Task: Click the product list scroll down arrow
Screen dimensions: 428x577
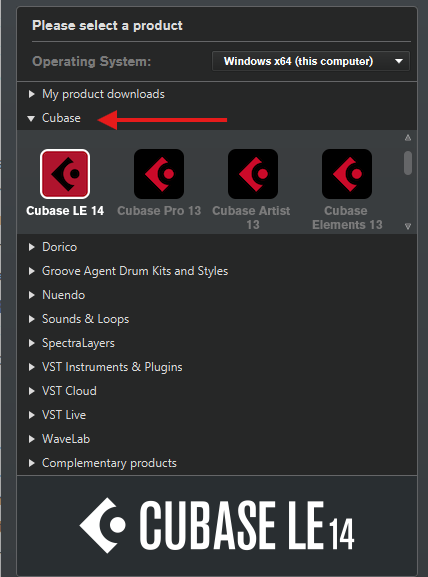Action: [x=408, y=226]
